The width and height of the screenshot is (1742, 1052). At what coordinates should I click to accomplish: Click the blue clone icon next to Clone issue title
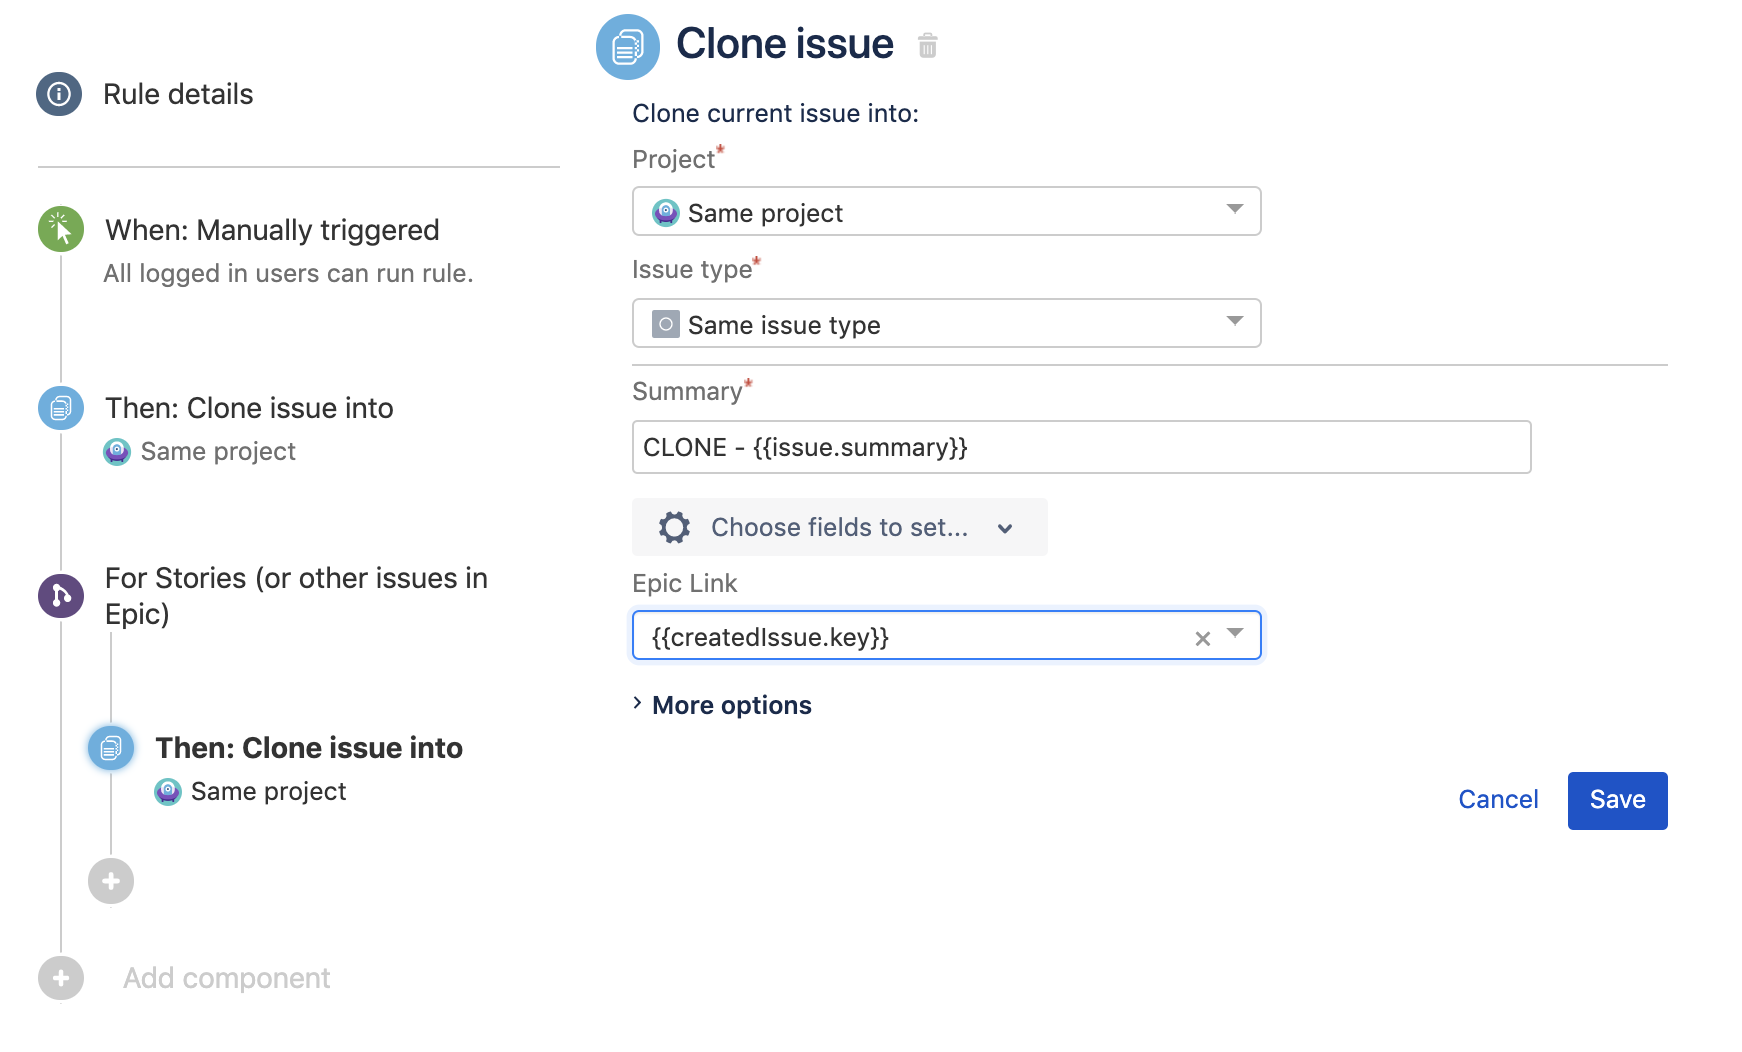tap(628, 45)
